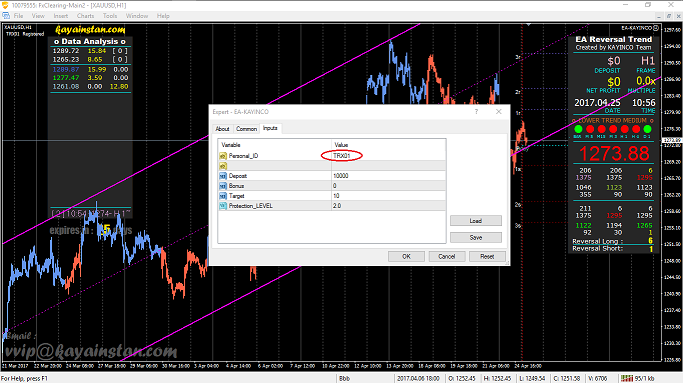Viewport: 683px width, 383px height.
Task: Click the chart shift triangle marker at top
Action: pyautogui.click(x=528, y=25)
